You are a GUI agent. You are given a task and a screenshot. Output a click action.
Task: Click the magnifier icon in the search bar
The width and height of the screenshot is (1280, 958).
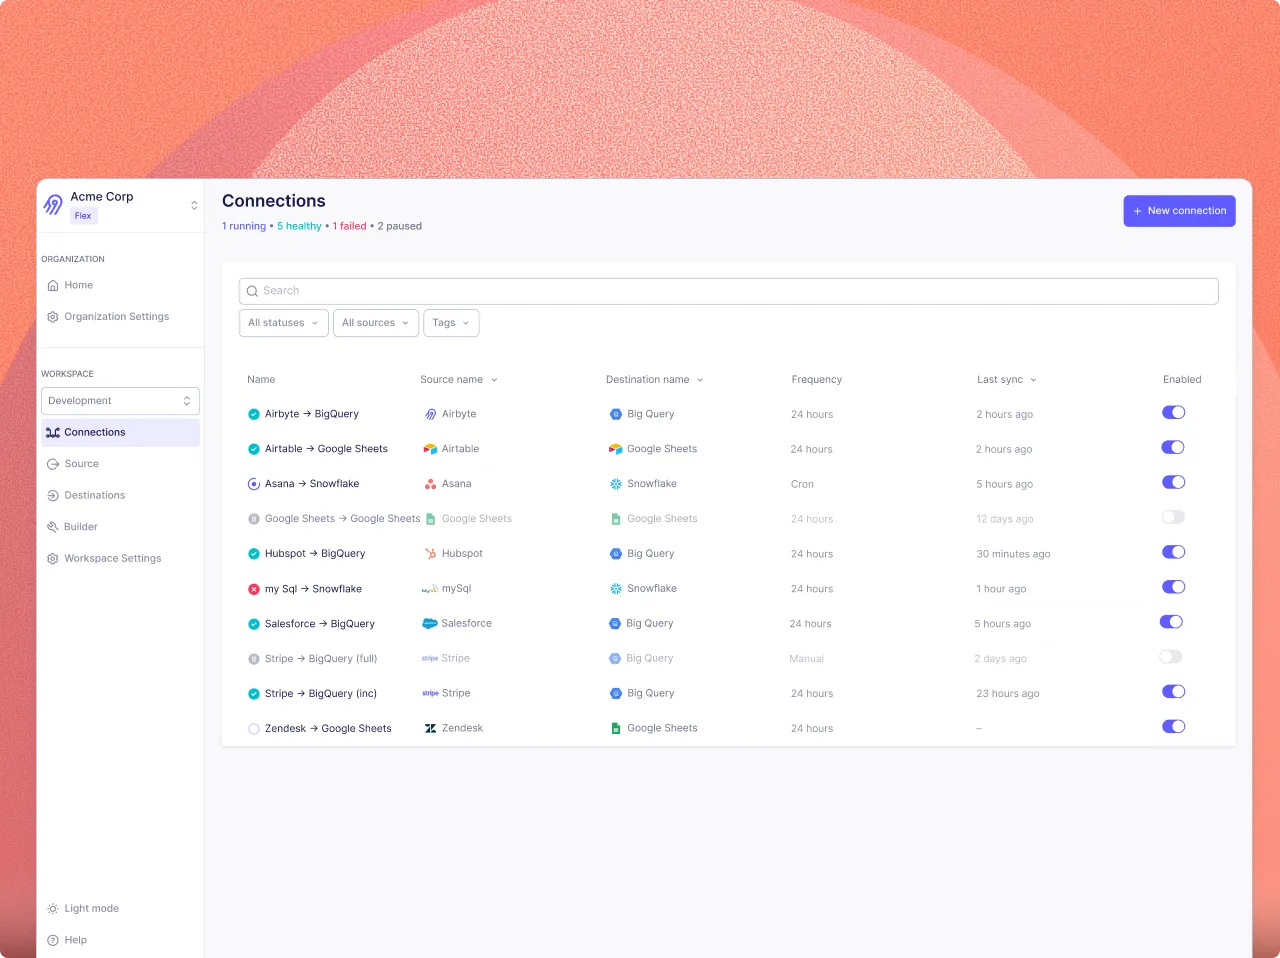click(x=252, y=291)
